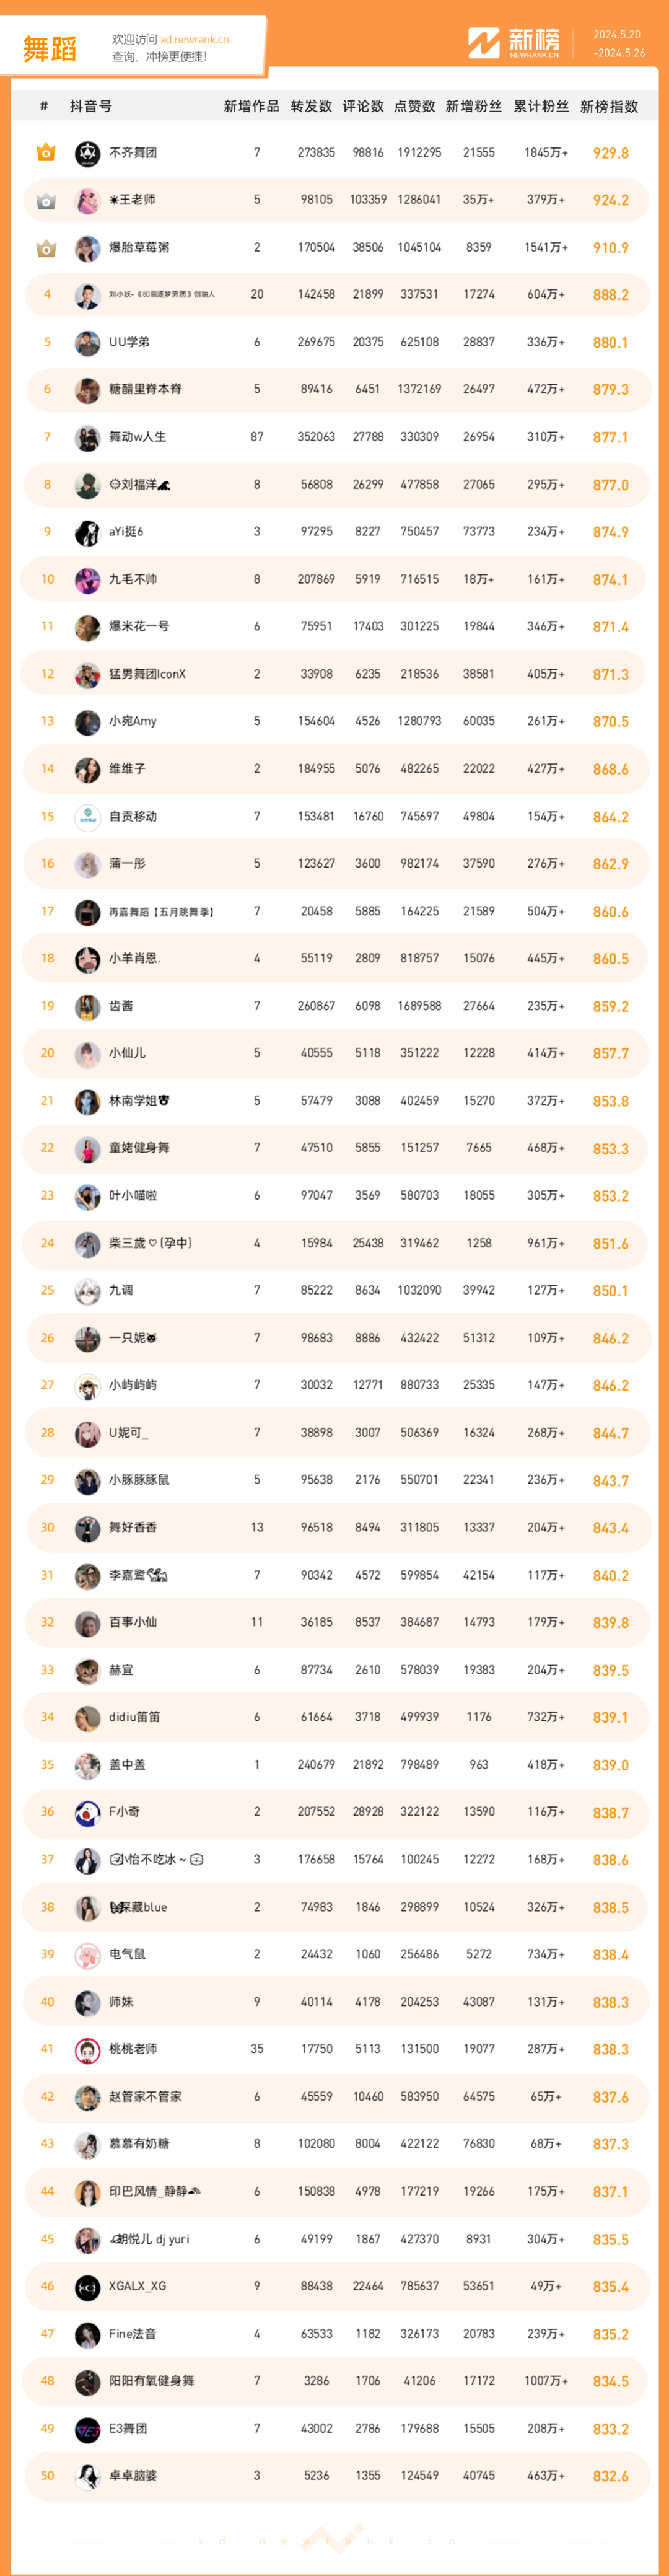Click the account name 卓卓脑婆
Image resolution: width=669 pixels, height=2576 pixels.
click(x=133, y=2475)
